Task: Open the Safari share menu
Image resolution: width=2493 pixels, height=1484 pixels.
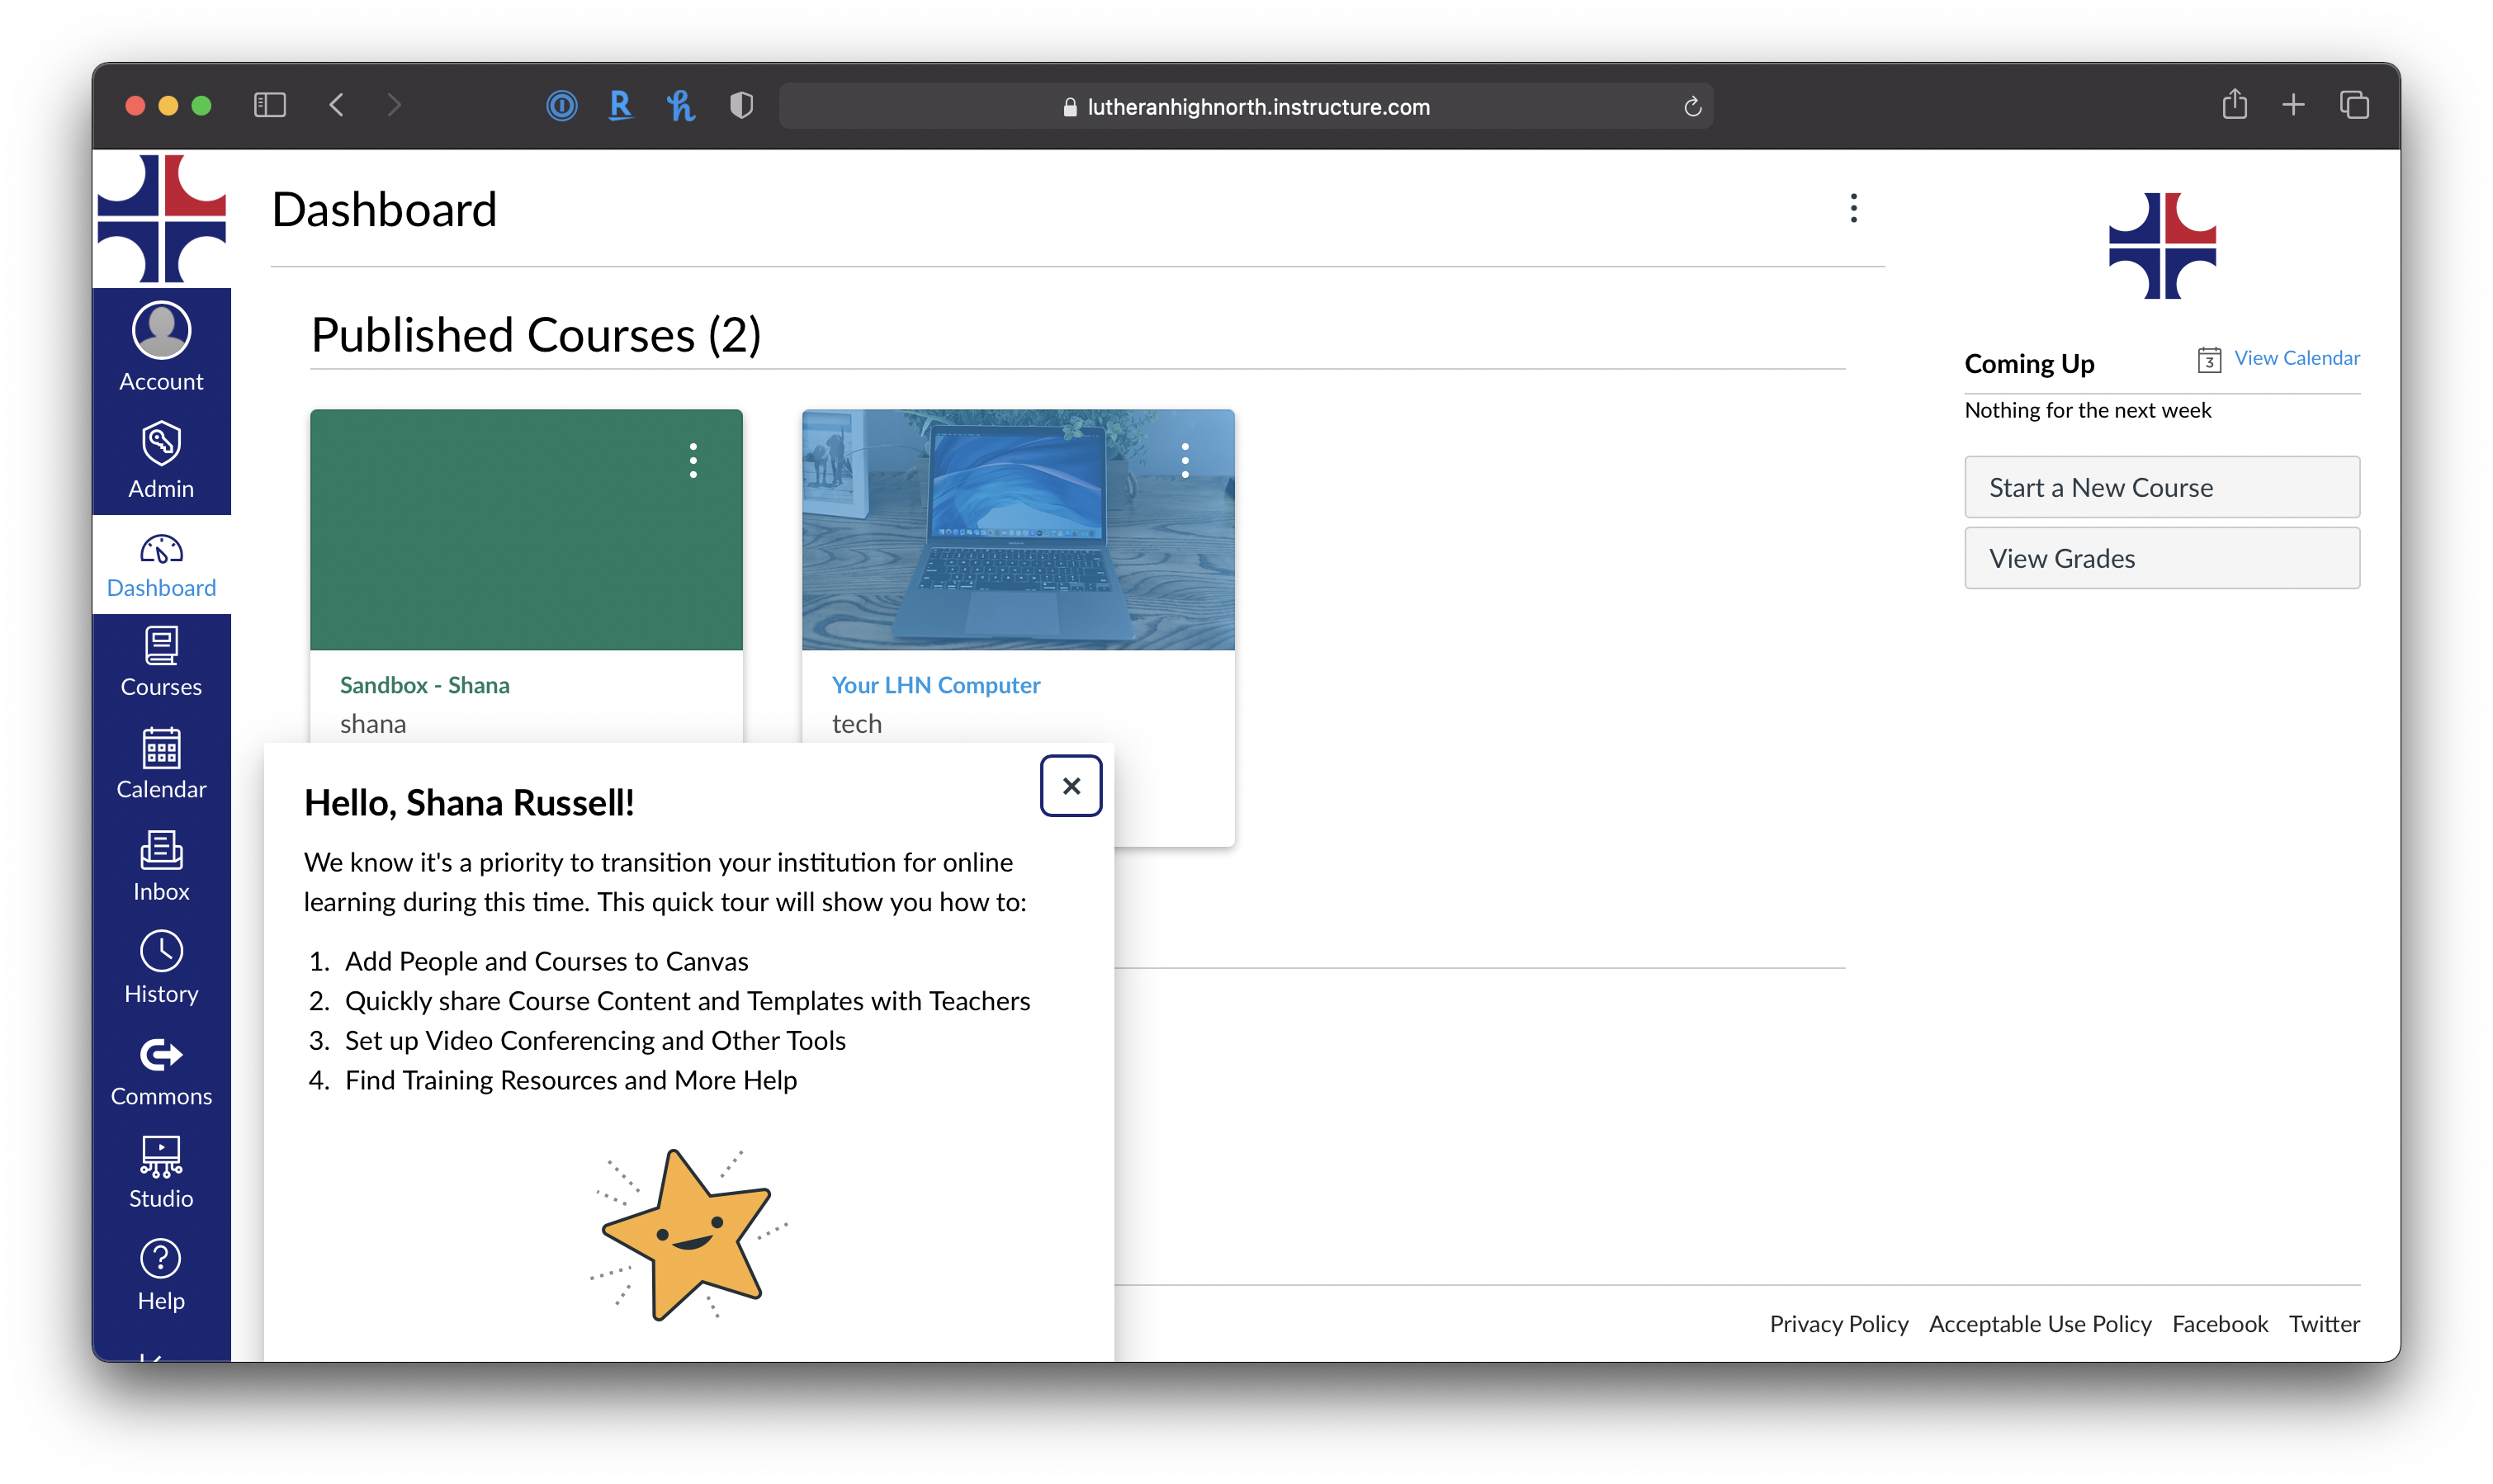Action: [x=2234, y=104]
